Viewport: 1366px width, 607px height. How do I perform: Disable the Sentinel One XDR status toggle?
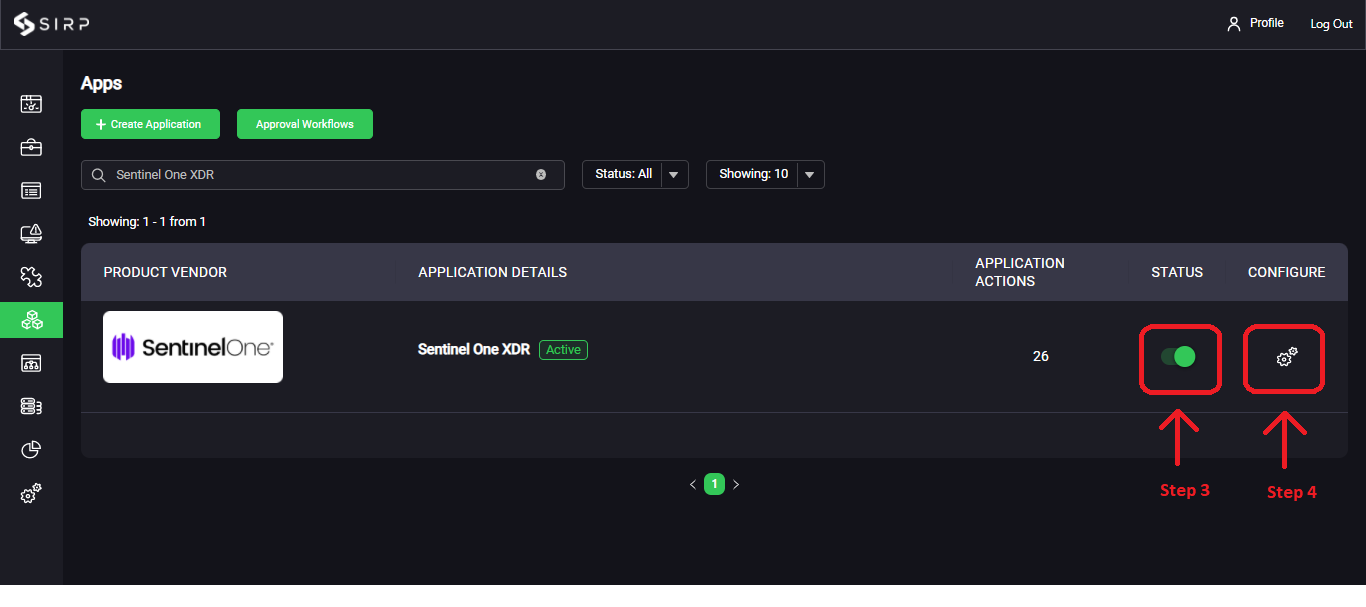(x=1178, y=356)
